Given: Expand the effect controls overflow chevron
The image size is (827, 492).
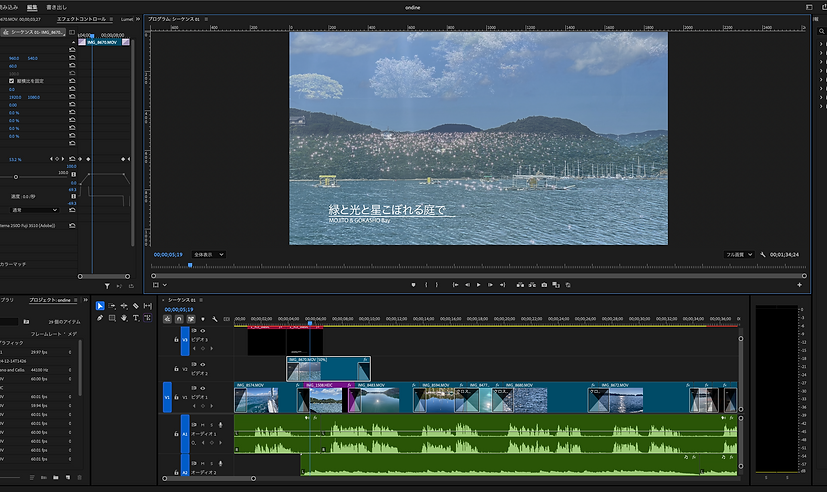Looking at the screenshot, I should coord(138,19).
